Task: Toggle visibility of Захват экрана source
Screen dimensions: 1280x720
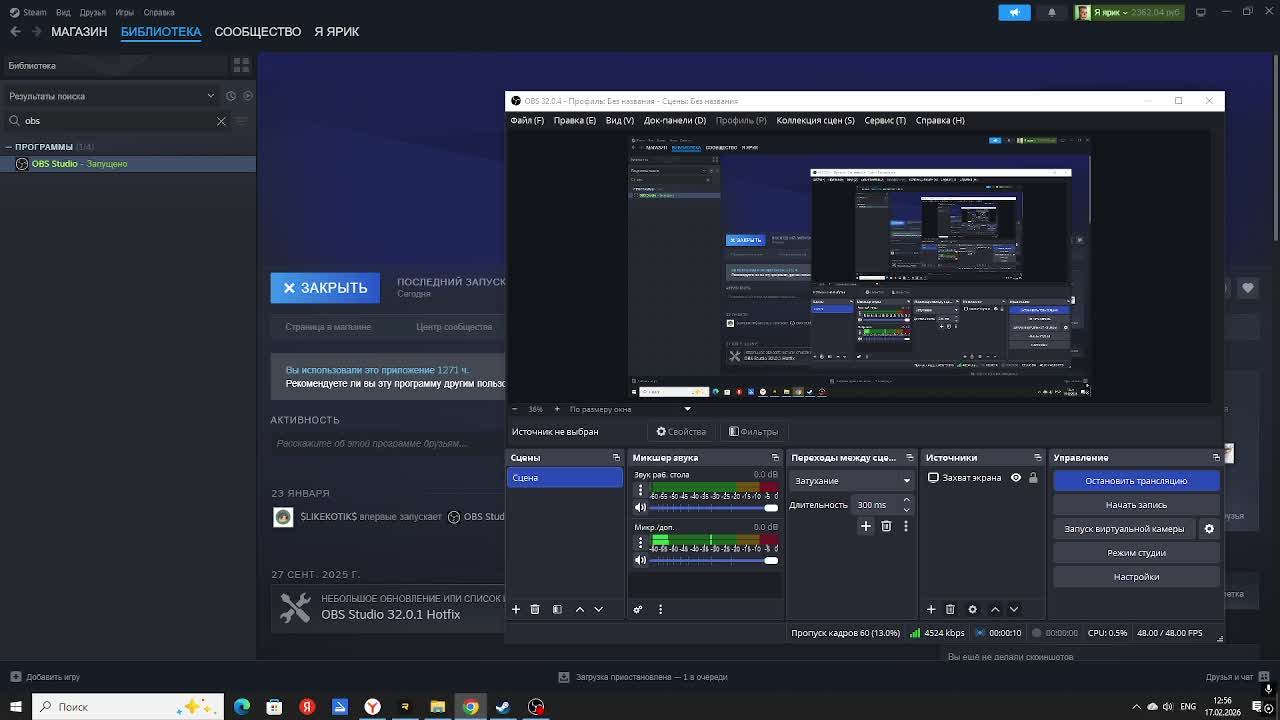Action: pos(1016,478)
